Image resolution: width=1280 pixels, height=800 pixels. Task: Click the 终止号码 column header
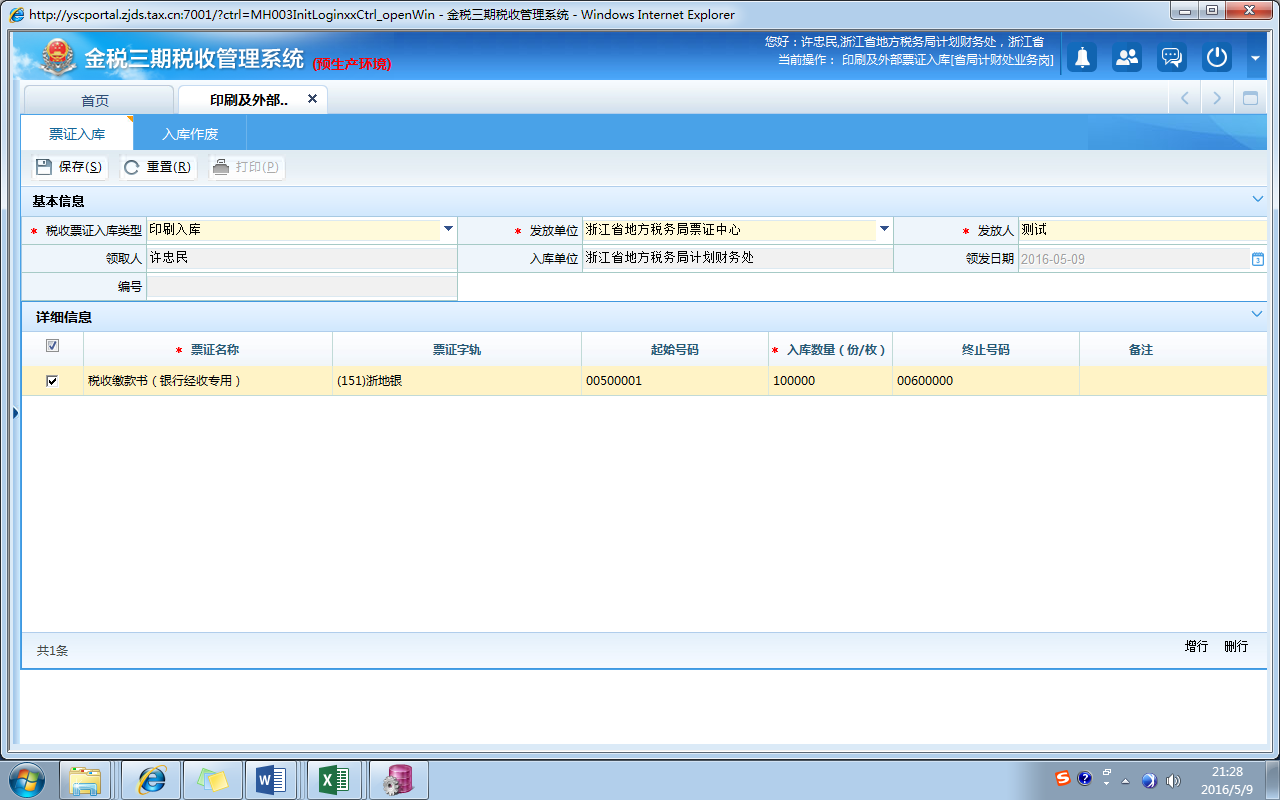coord(986,350)
